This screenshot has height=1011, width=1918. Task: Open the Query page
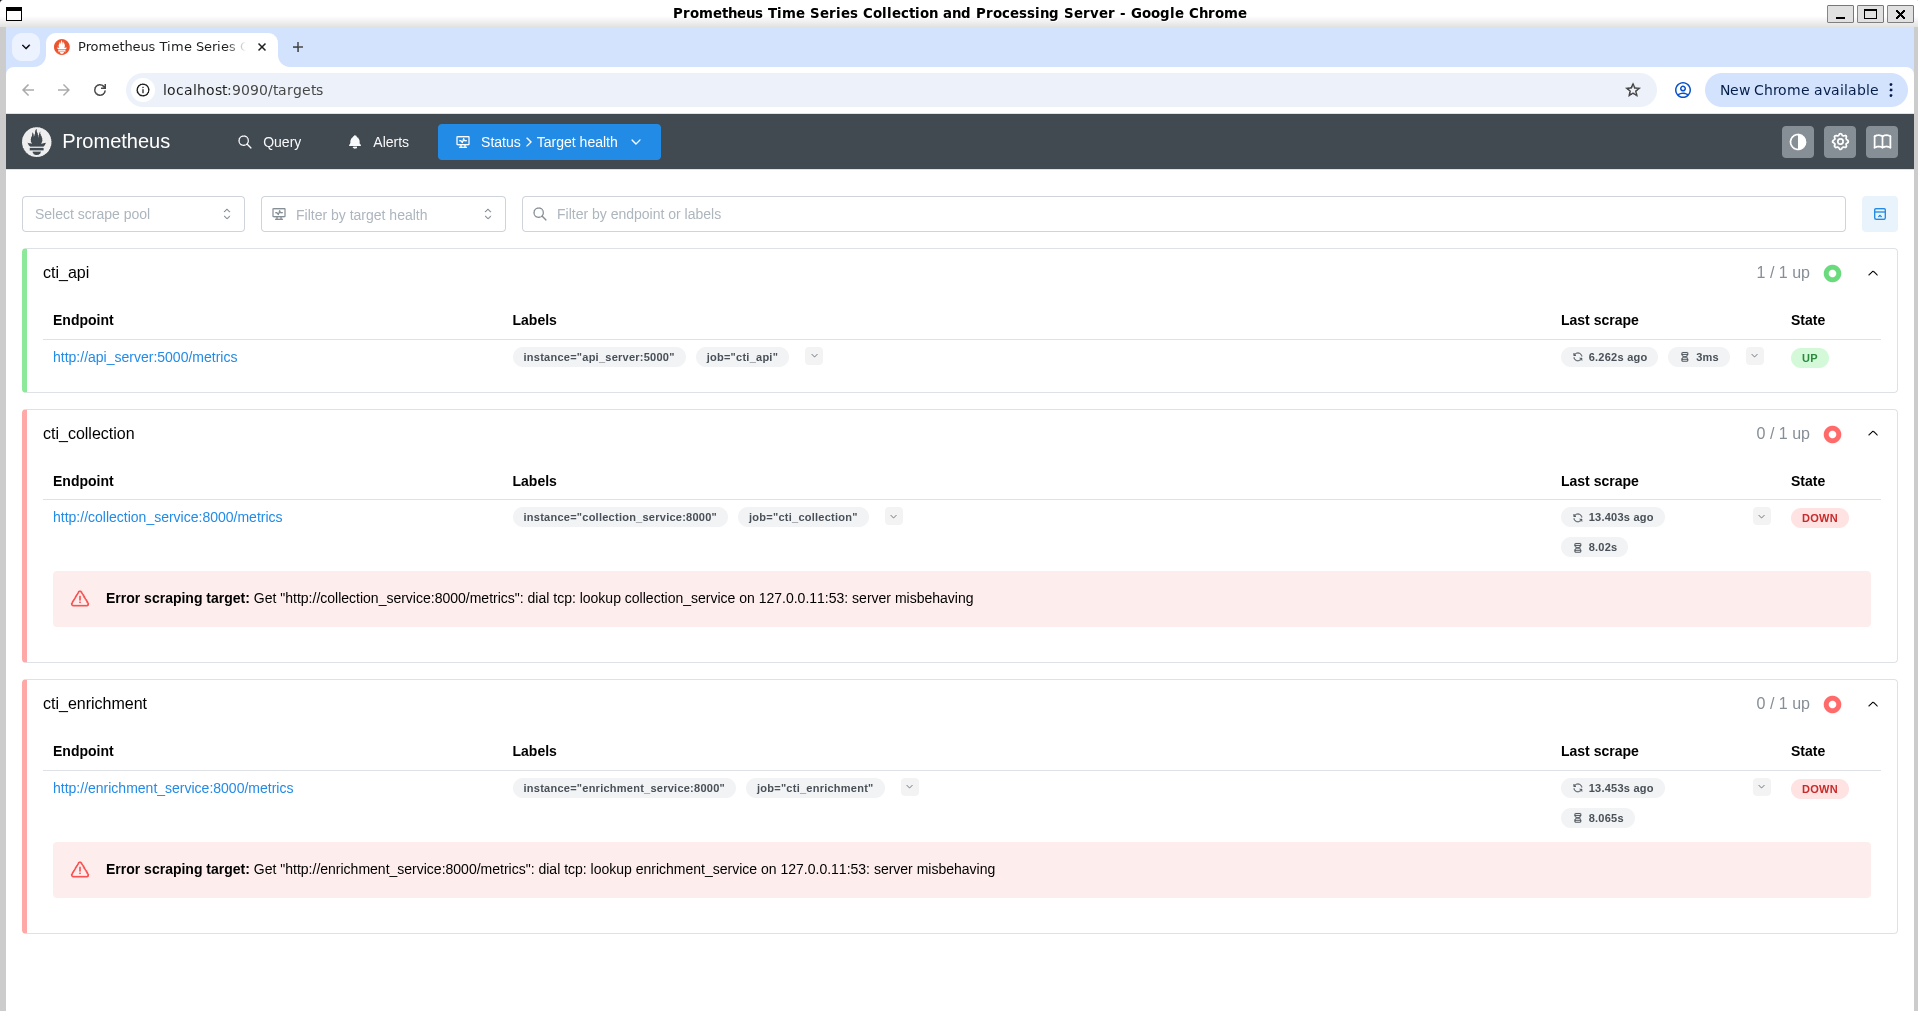click(x=269, y=142)
